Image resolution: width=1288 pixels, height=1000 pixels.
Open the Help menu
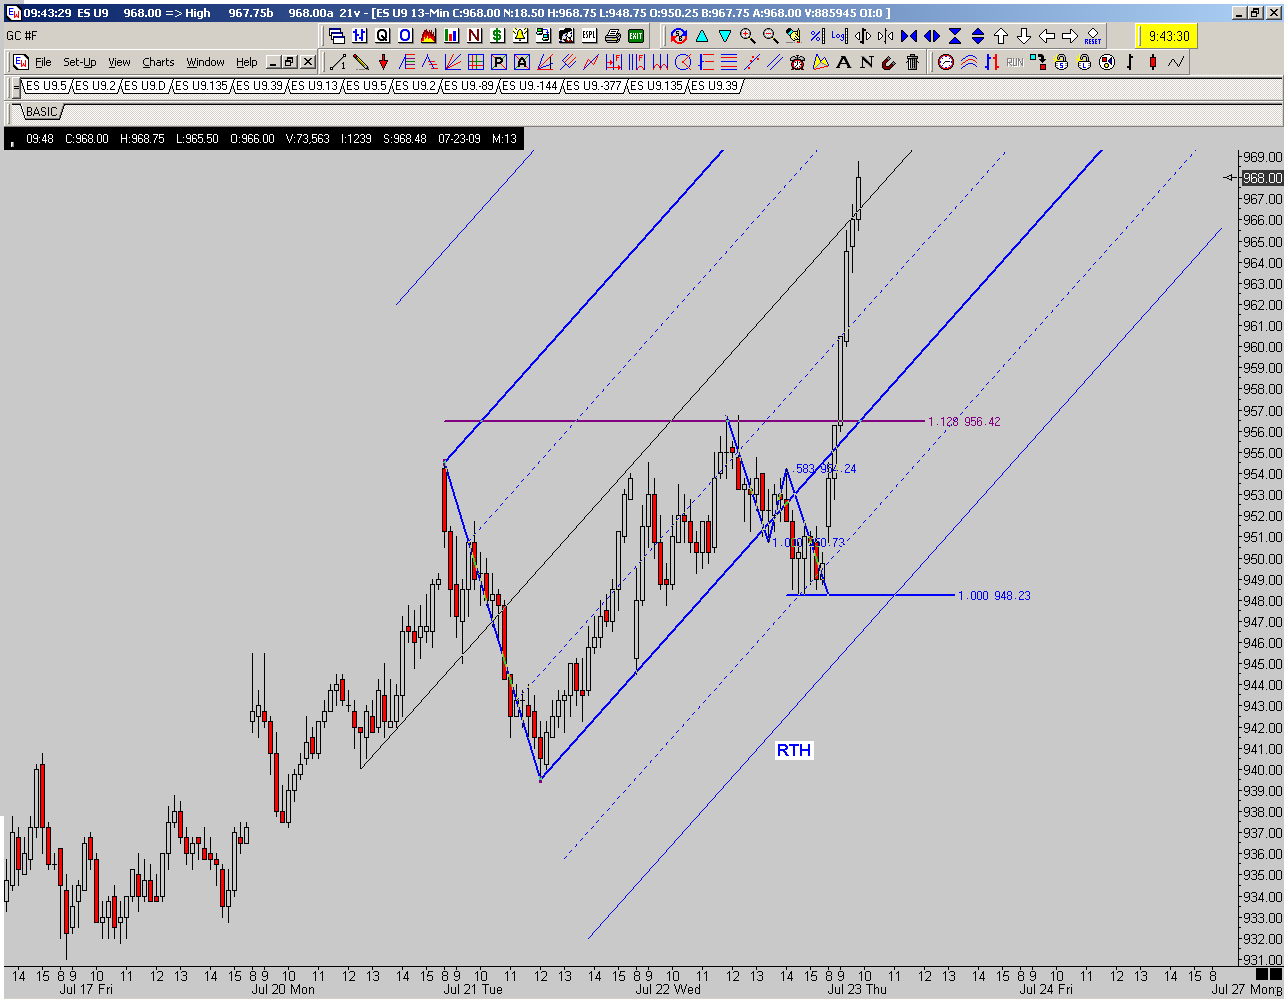pos(247,62)
